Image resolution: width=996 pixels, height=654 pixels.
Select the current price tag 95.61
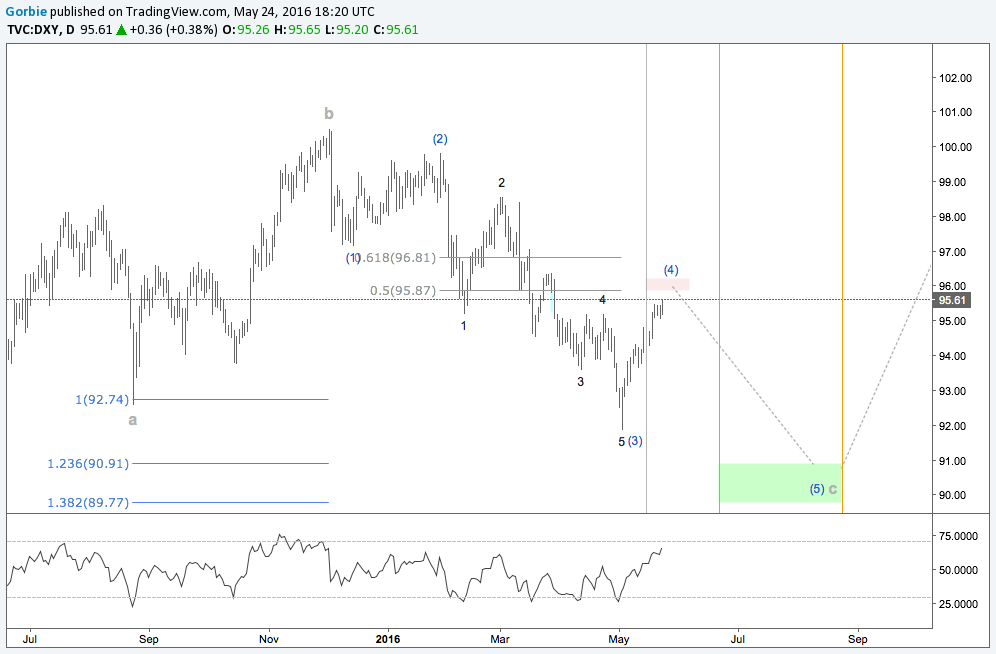[952, 300]
